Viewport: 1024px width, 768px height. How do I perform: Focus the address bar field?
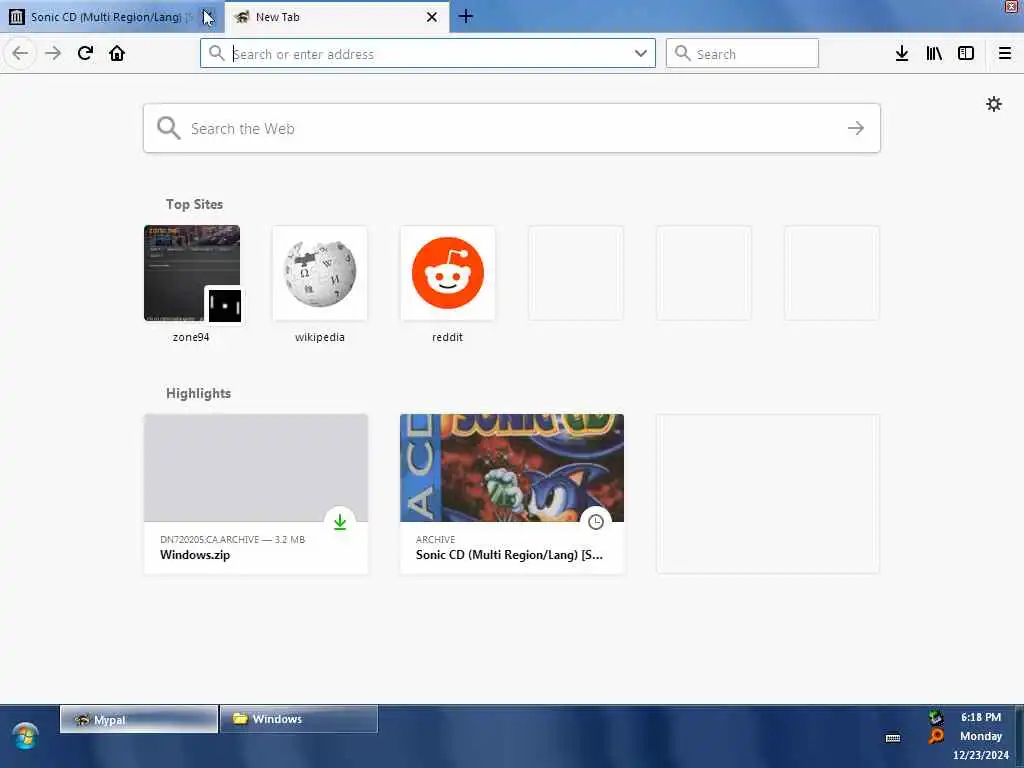click(428, 54)
